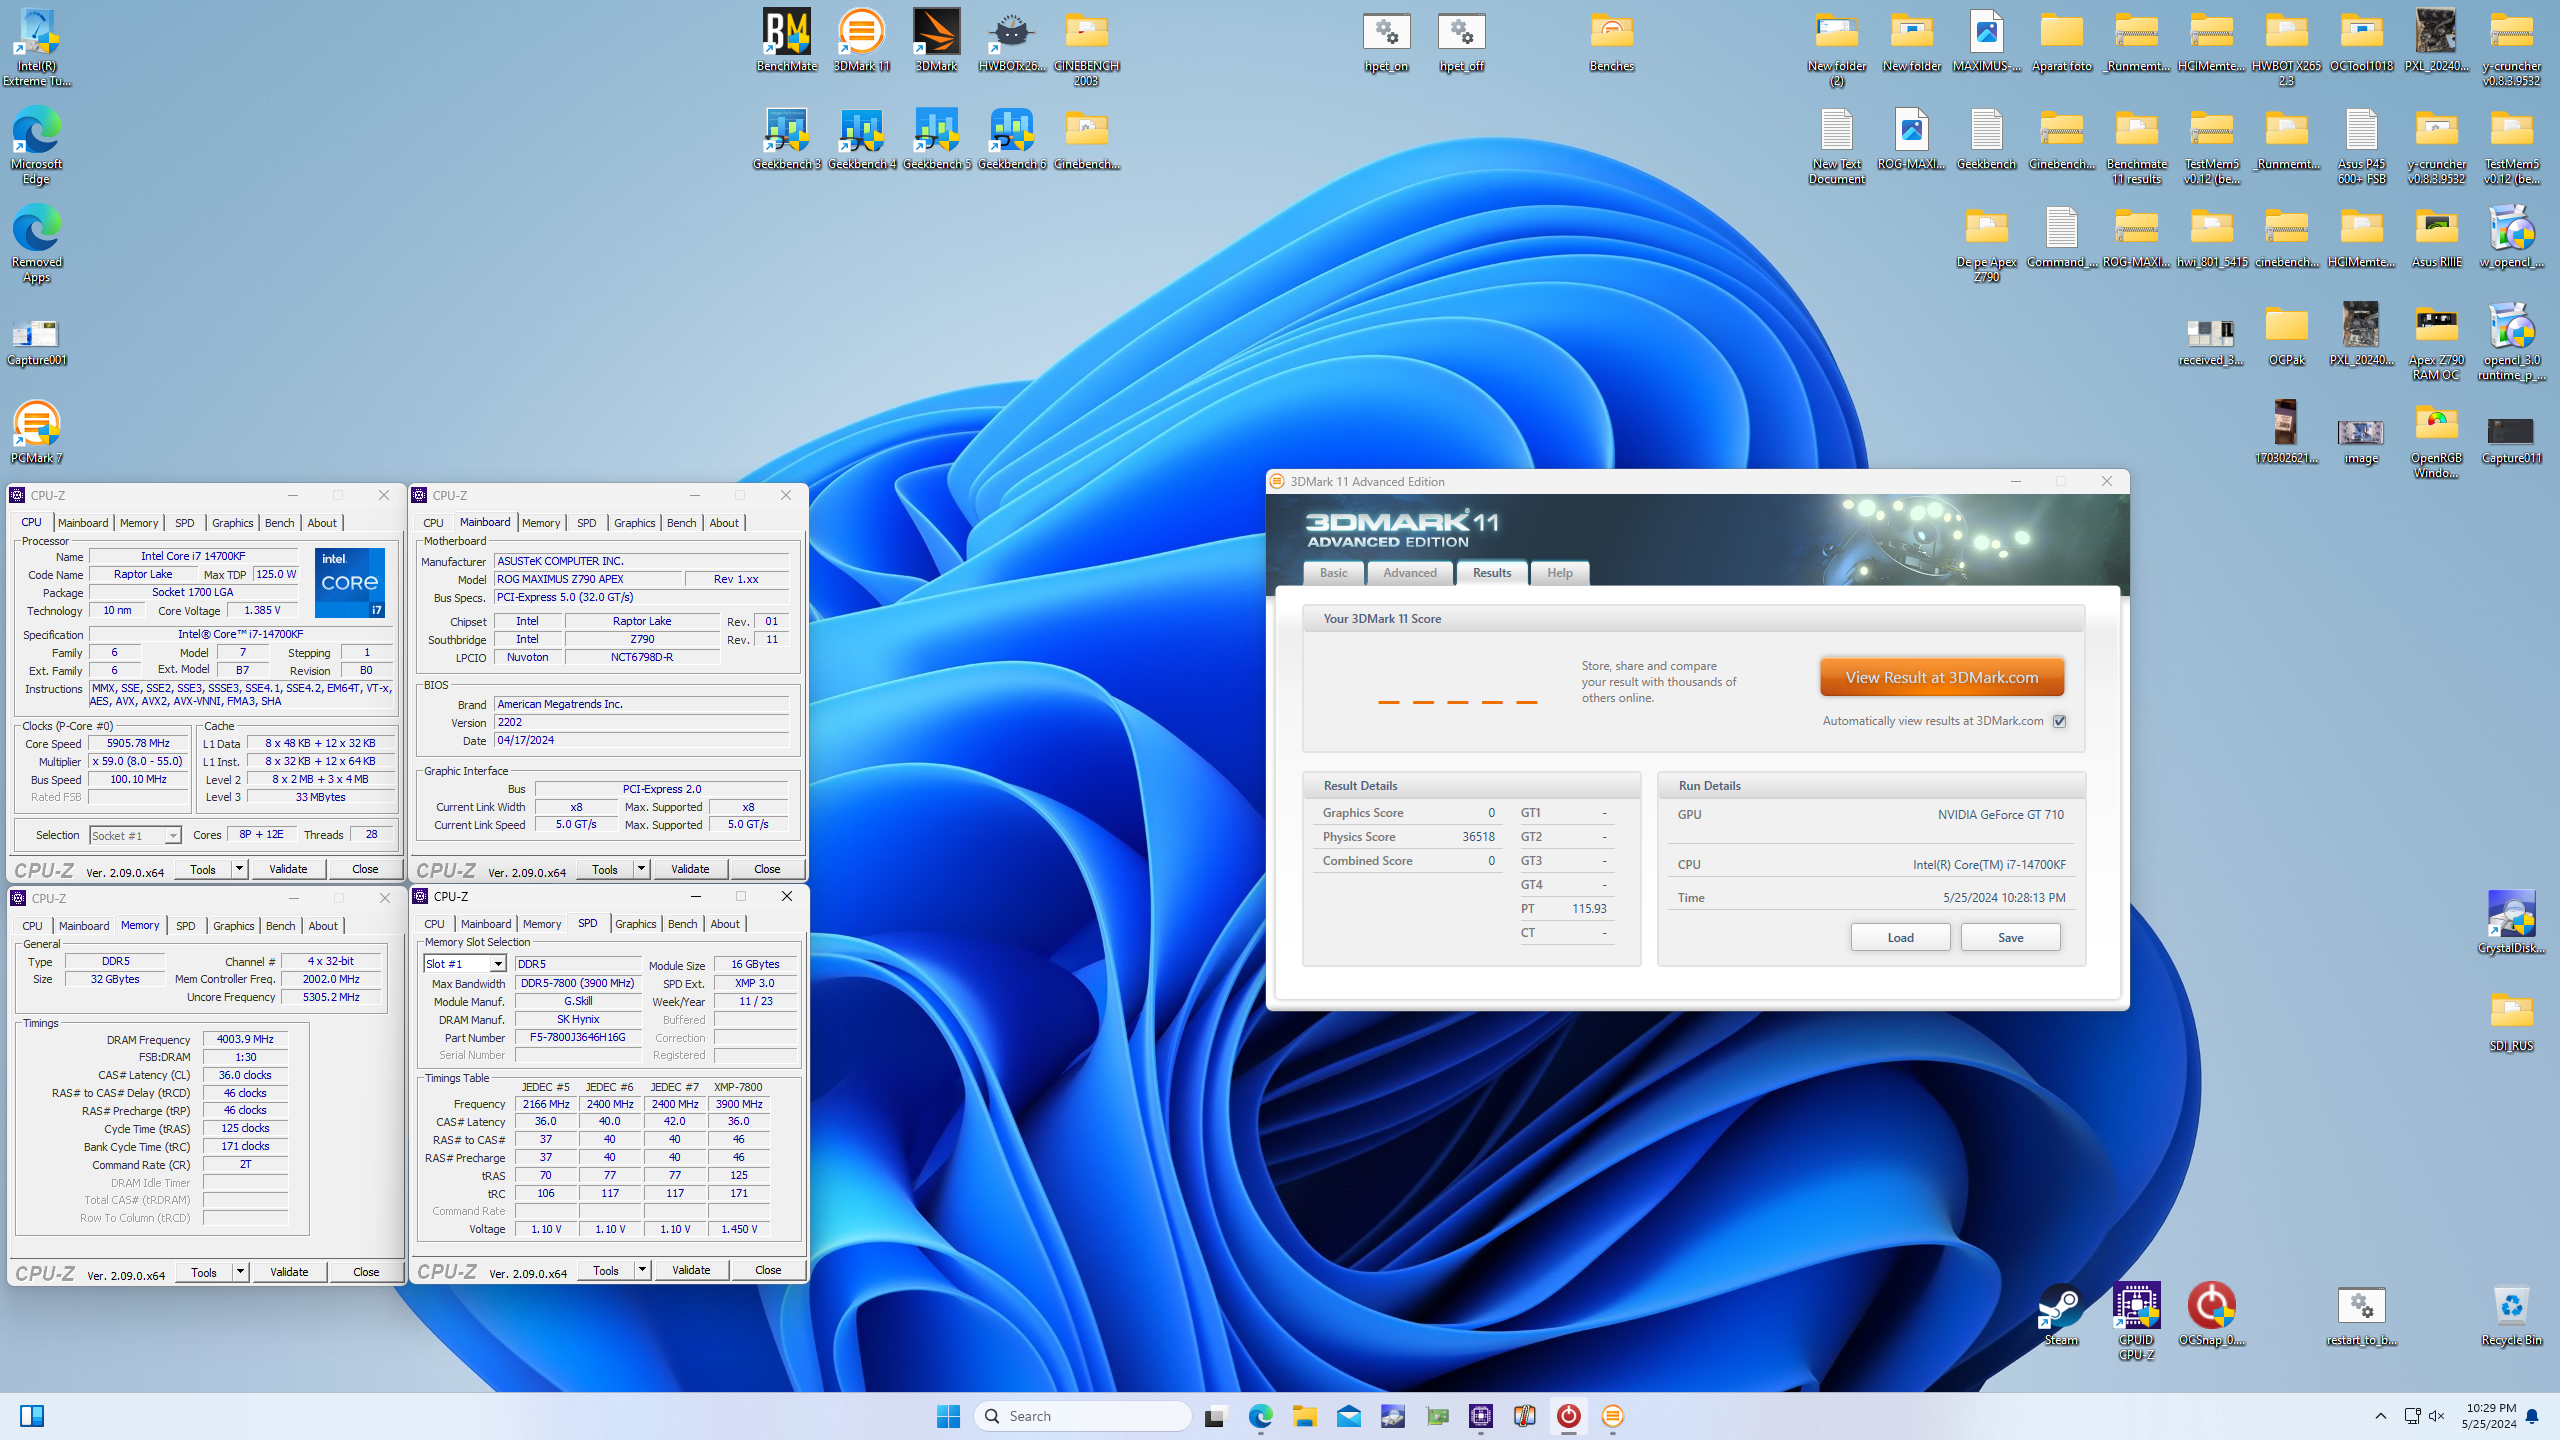Open the CrystalDisk desktop shortcut

2511,922
